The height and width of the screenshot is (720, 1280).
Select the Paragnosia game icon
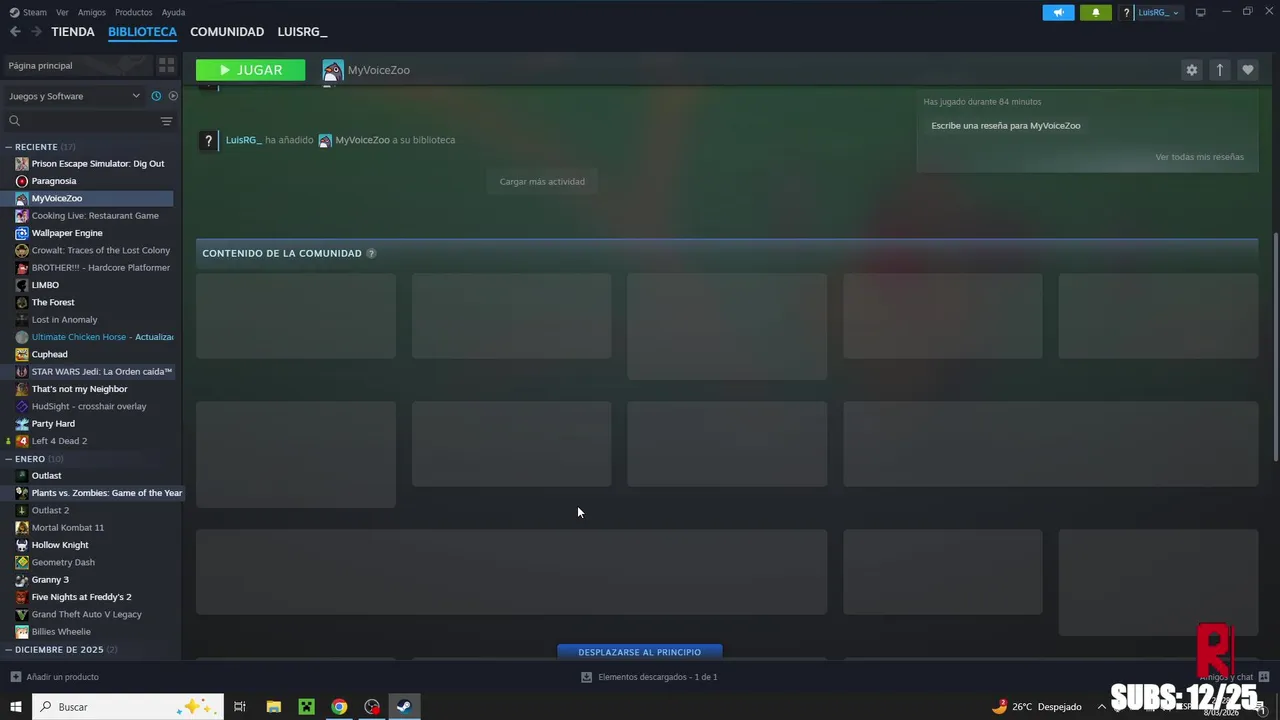point(22,181)
